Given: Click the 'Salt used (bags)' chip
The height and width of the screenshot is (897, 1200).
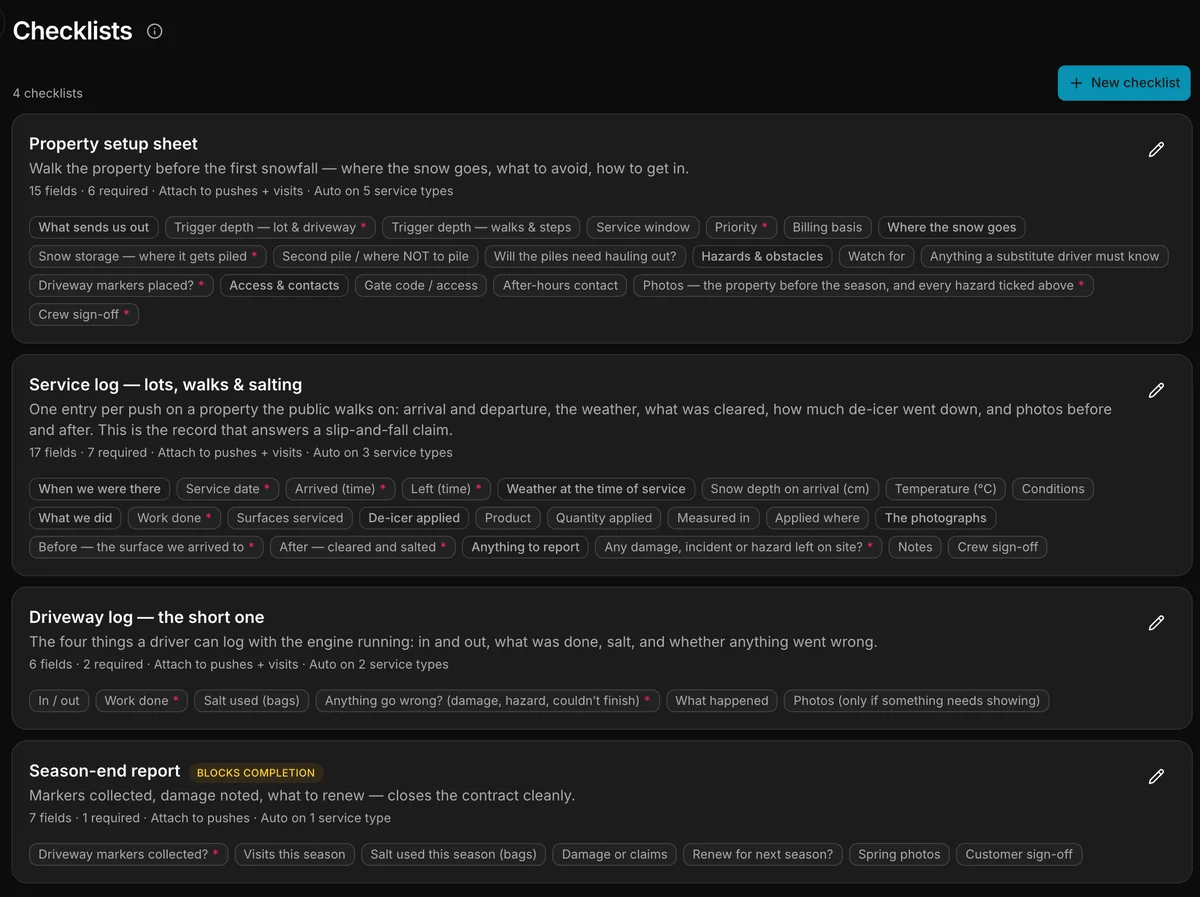Looking at the screenshot, I should [252, 701].
